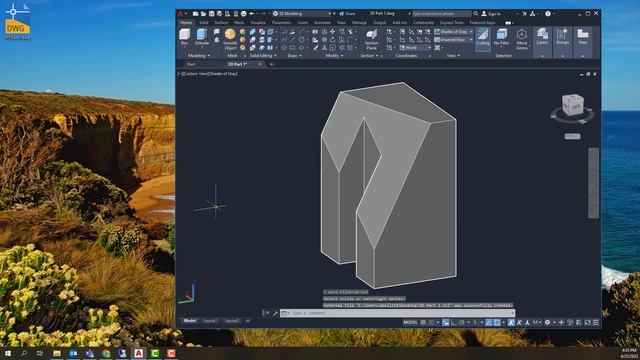The width and height of the screenshot is (640, 360).
Task: Switch to the Annotate ribbon tab
Action: click(x=322, y=23)
